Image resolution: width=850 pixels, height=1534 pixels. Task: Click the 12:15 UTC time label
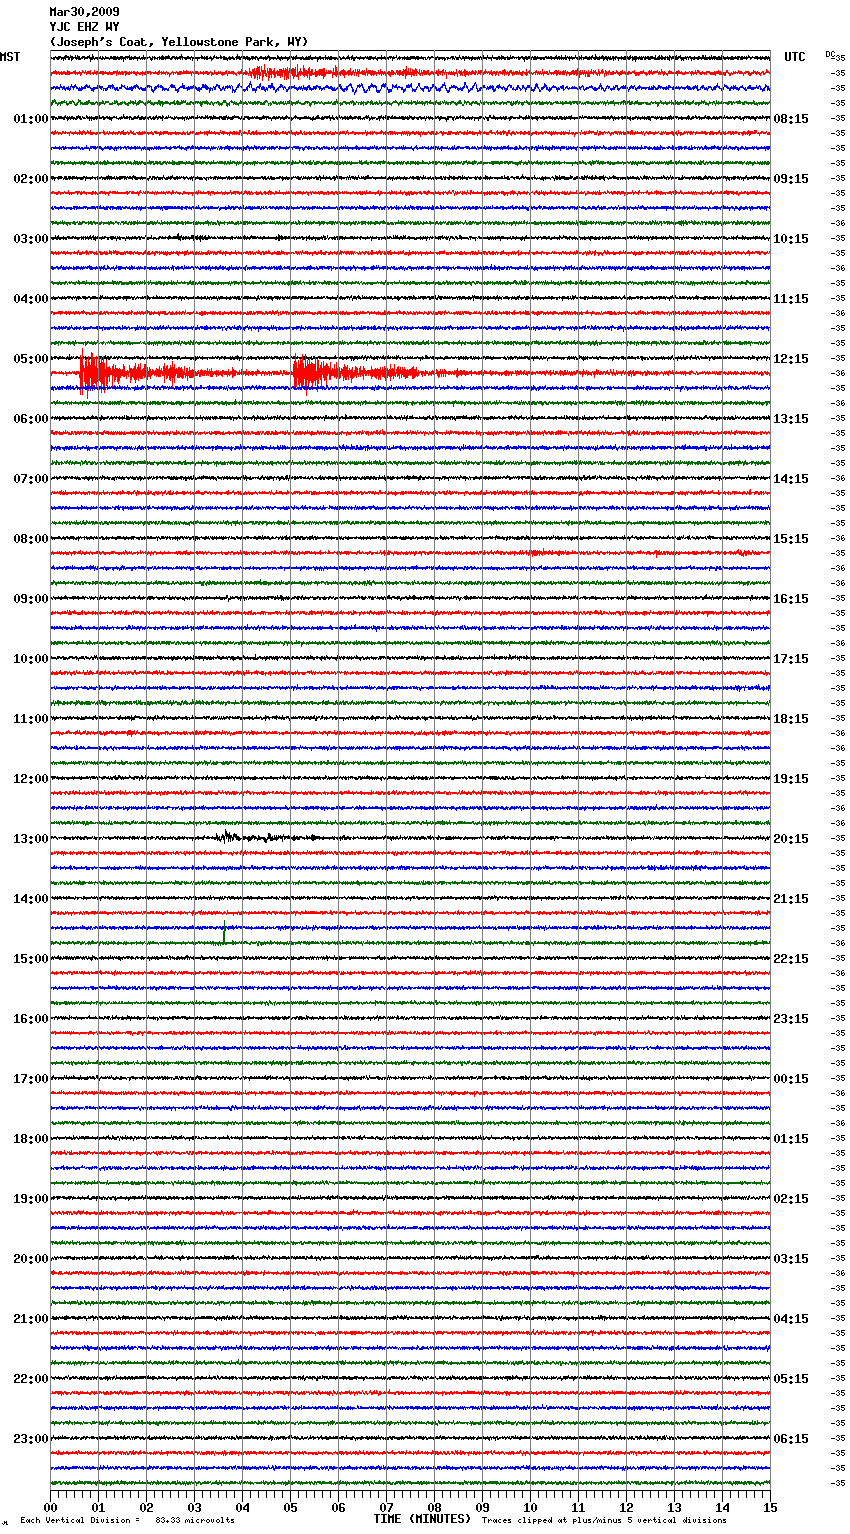tap(791, 359)
